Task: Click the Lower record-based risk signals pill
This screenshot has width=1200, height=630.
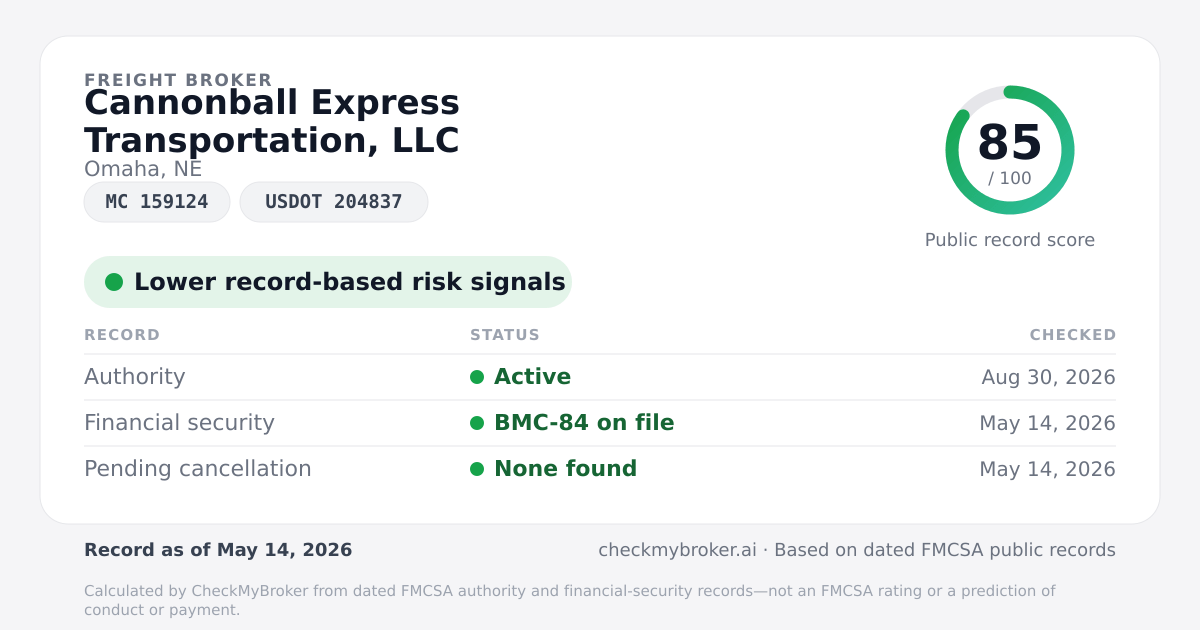Action: pos(328,282)
